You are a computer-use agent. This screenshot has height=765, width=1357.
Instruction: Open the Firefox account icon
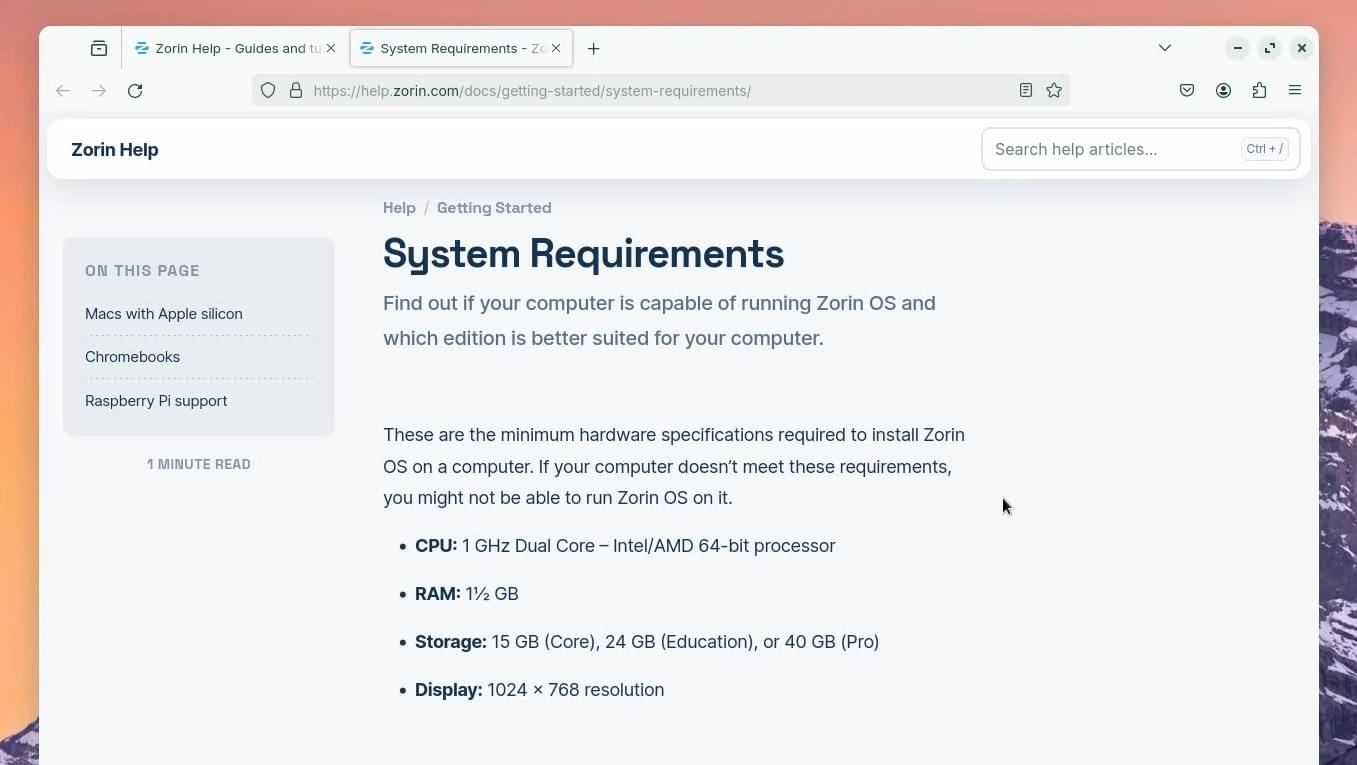pyautogui.click(x=1223, y=90)
